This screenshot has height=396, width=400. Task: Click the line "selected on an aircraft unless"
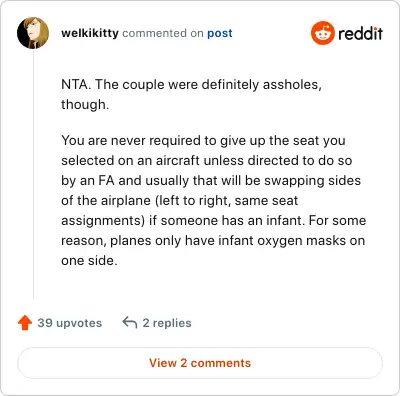pyautogui.click(x=207, y=160)
